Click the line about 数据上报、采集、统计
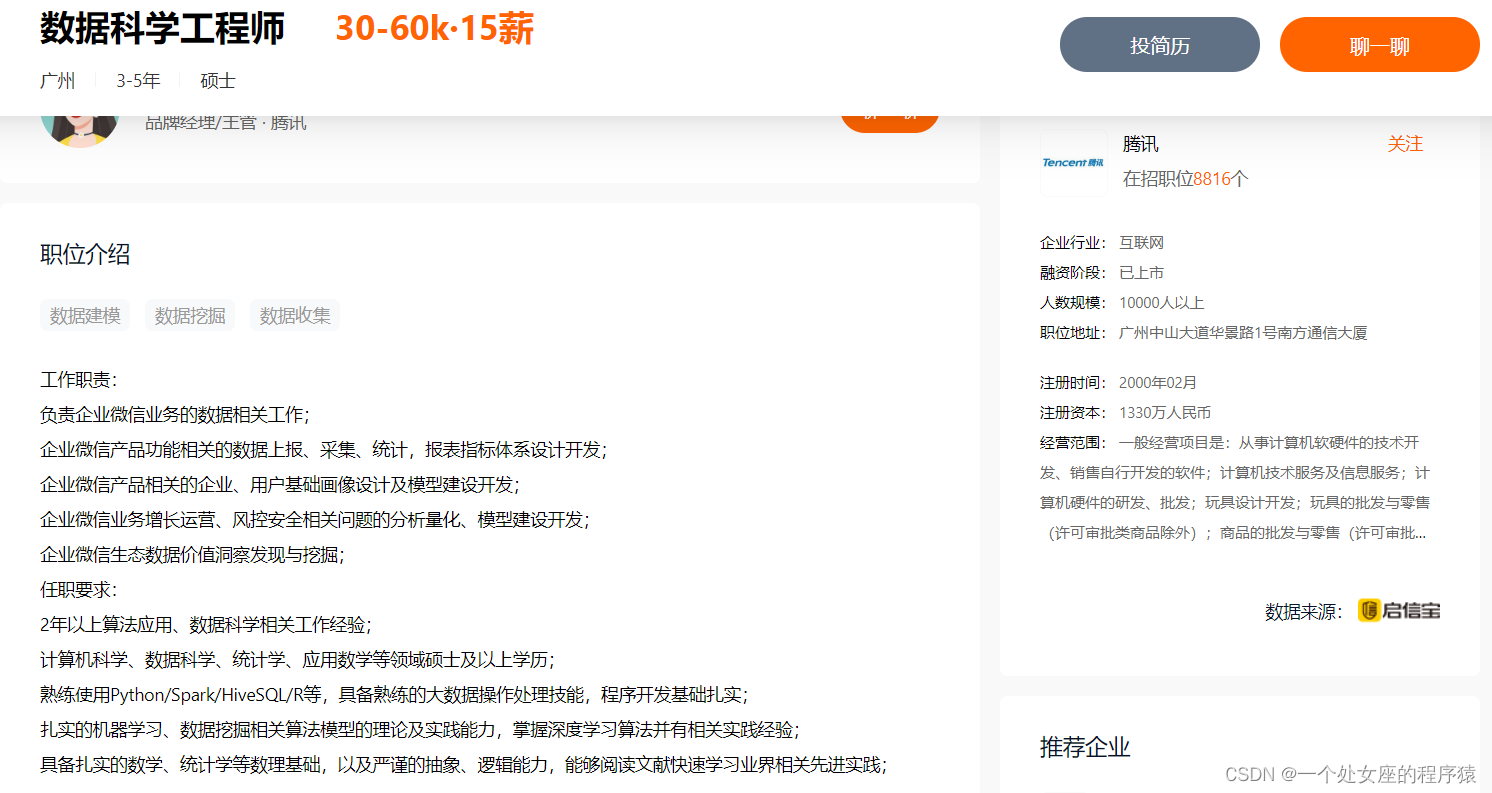The image size is (1492, 793). coord(323,450)
